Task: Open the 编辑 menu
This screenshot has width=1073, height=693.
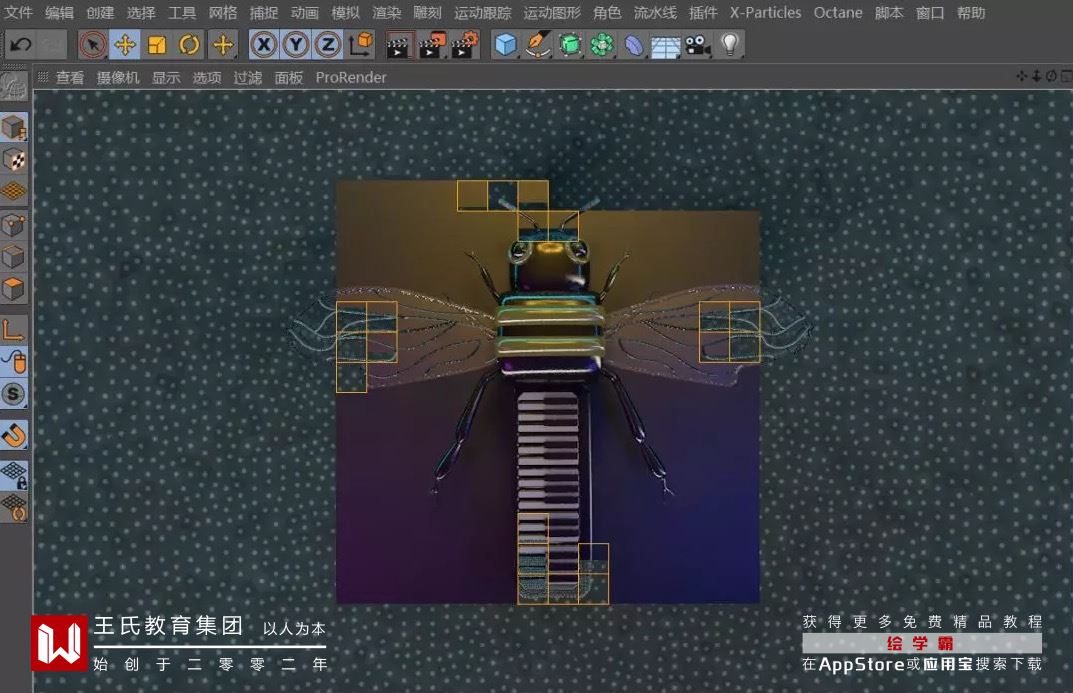Action: [60, 12]
